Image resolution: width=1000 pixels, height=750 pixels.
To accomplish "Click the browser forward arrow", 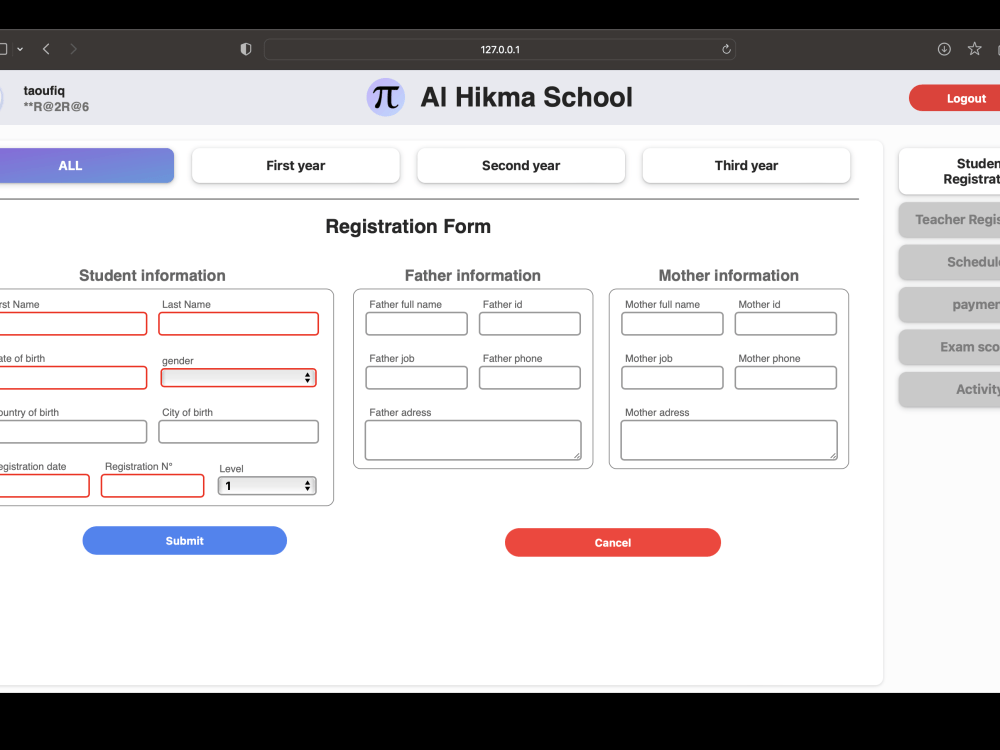I will [x=73, y=49].
